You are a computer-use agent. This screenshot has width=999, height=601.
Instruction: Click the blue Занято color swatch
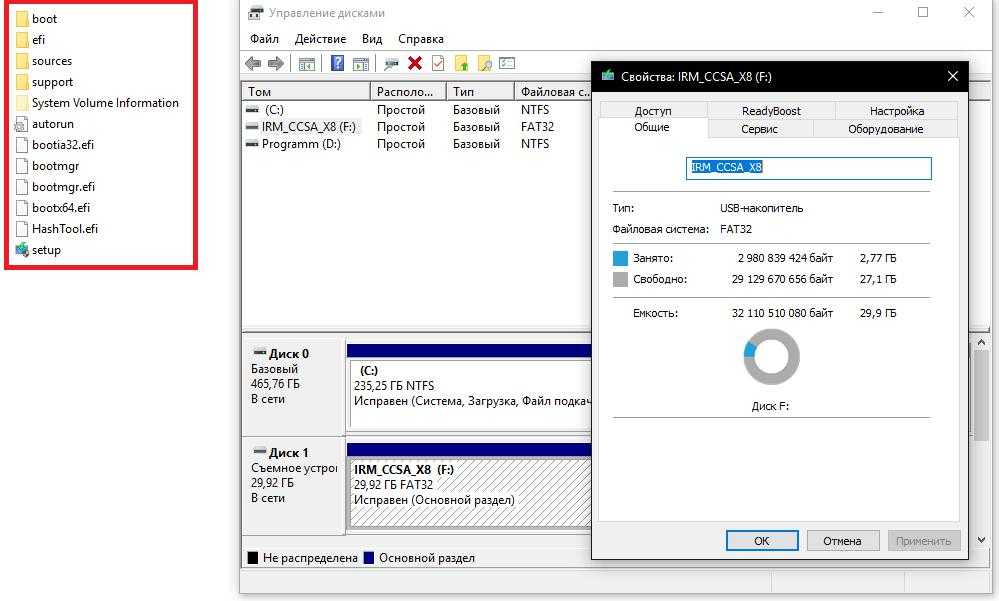621,258
